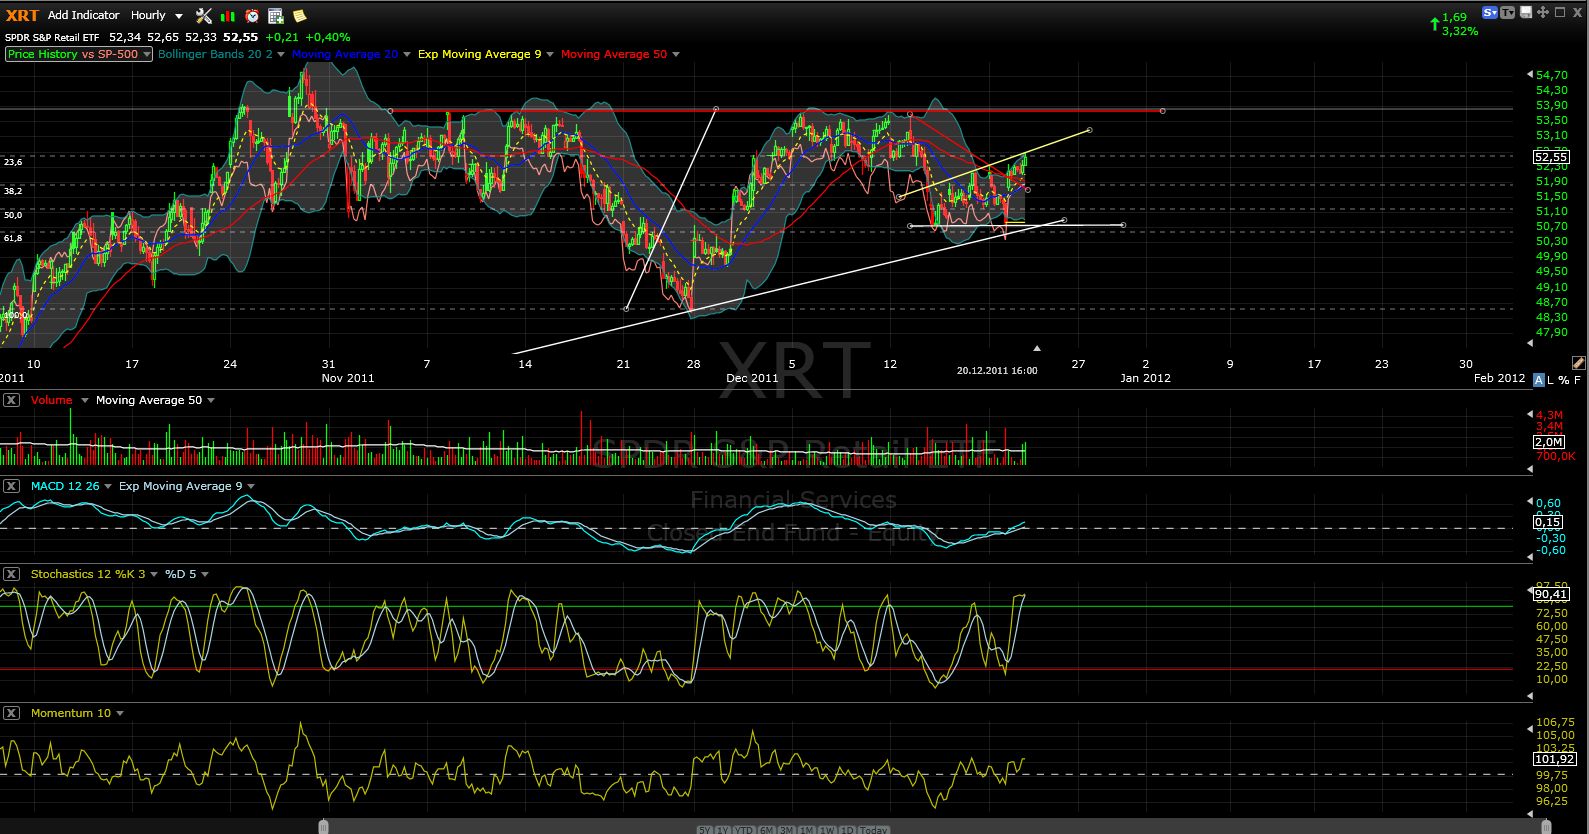Screen dimensions: 1589x834
Task: Expand Moving Average 20 options arrow
Action: tap(406, 54)
